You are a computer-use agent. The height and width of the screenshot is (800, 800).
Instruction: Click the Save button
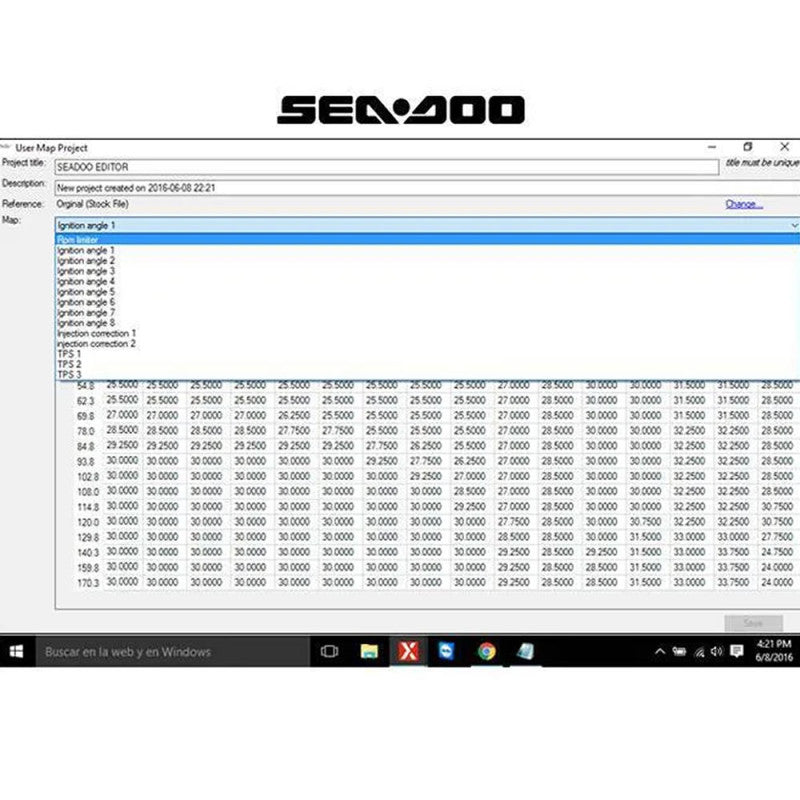[x=754, y=623]
